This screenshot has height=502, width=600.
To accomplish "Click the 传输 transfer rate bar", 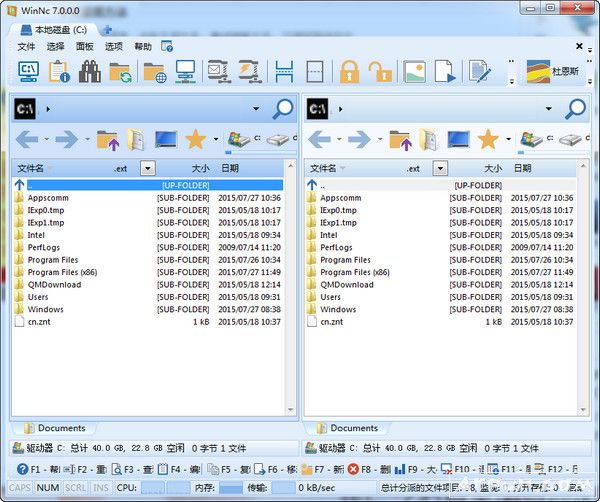I will click(283, 488).
